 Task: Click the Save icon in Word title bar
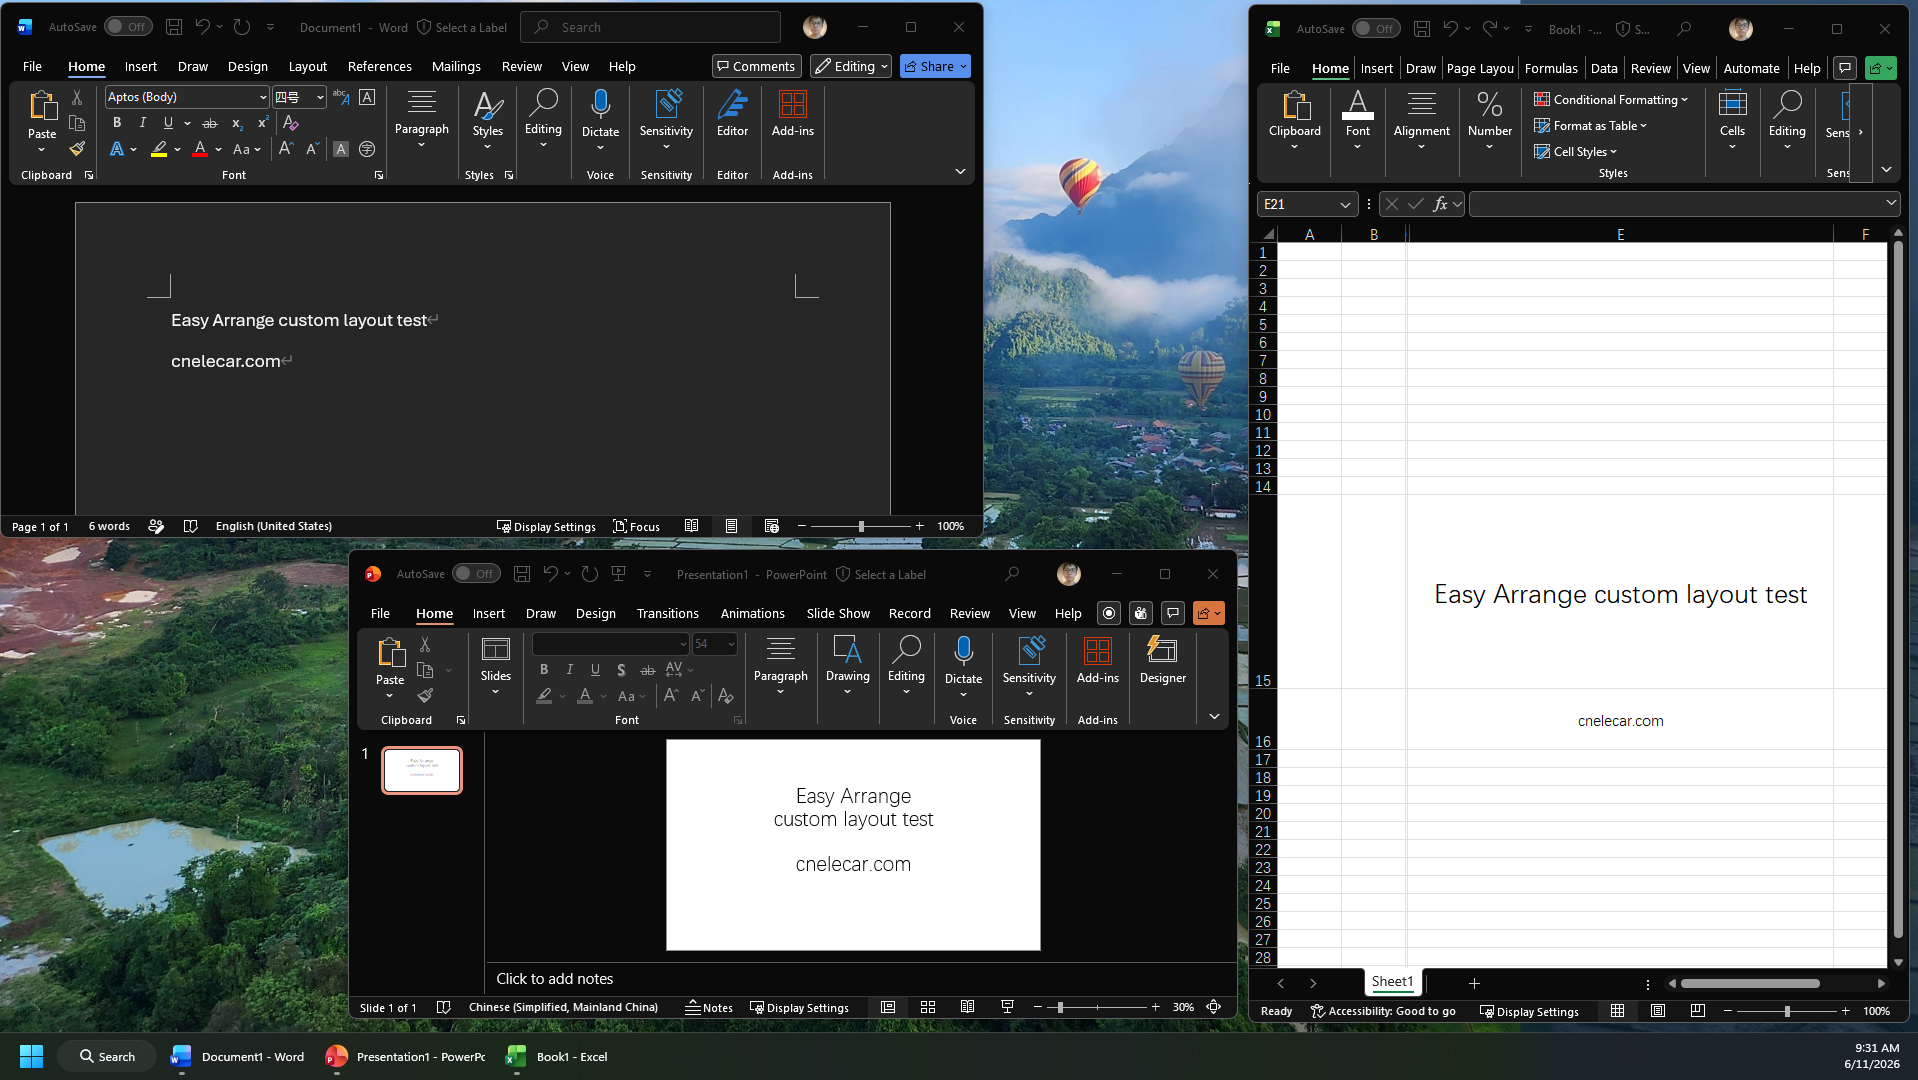174,27
